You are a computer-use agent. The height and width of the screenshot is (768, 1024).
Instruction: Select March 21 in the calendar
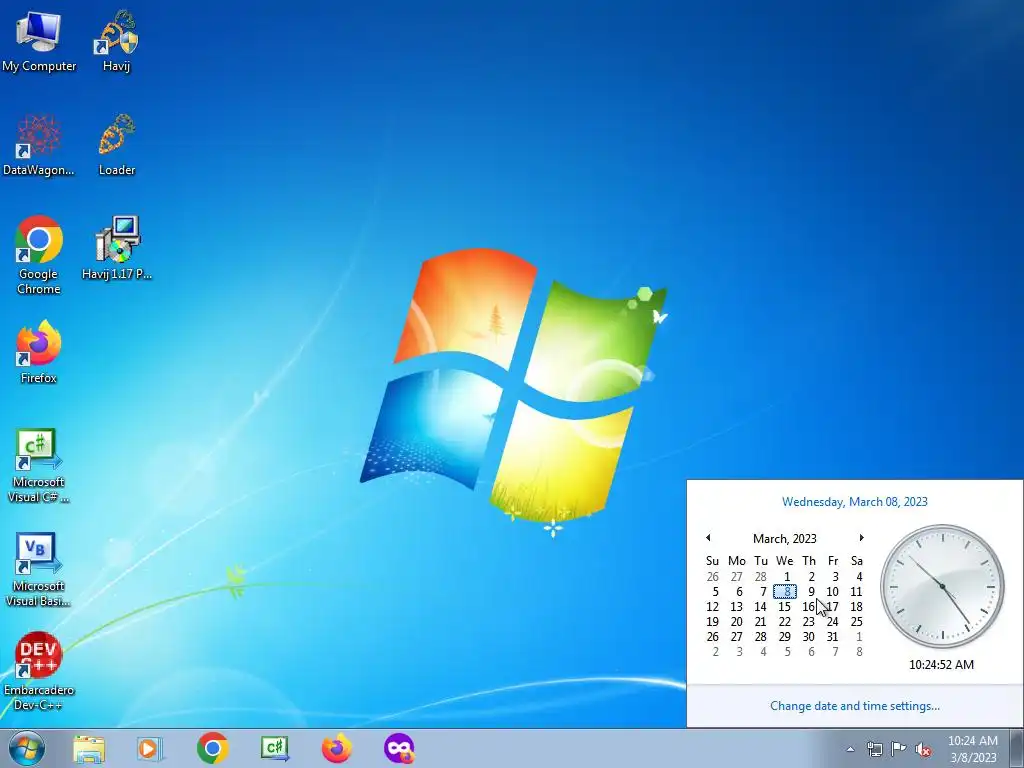coord(760,622)
